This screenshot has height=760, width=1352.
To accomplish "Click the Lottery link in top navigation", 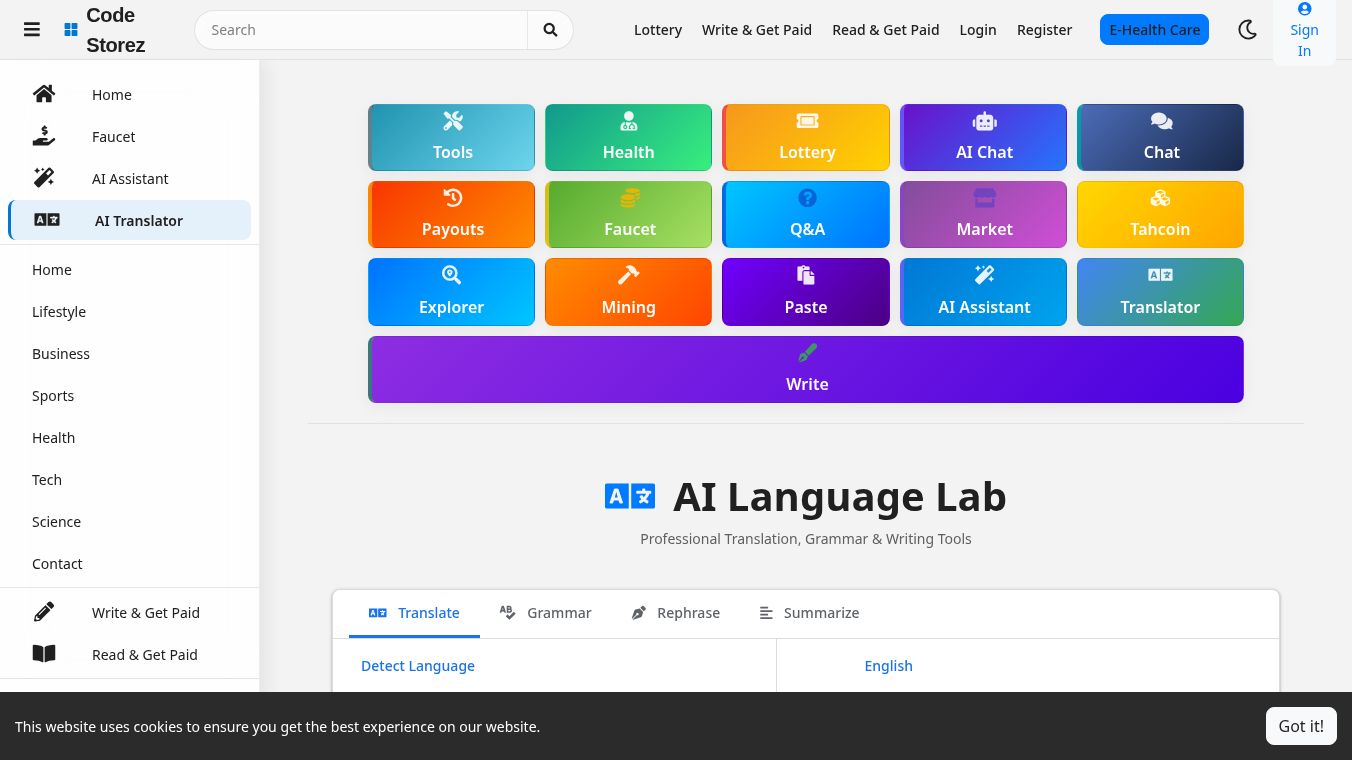I will pyautogui.click(x=658, y=30).
